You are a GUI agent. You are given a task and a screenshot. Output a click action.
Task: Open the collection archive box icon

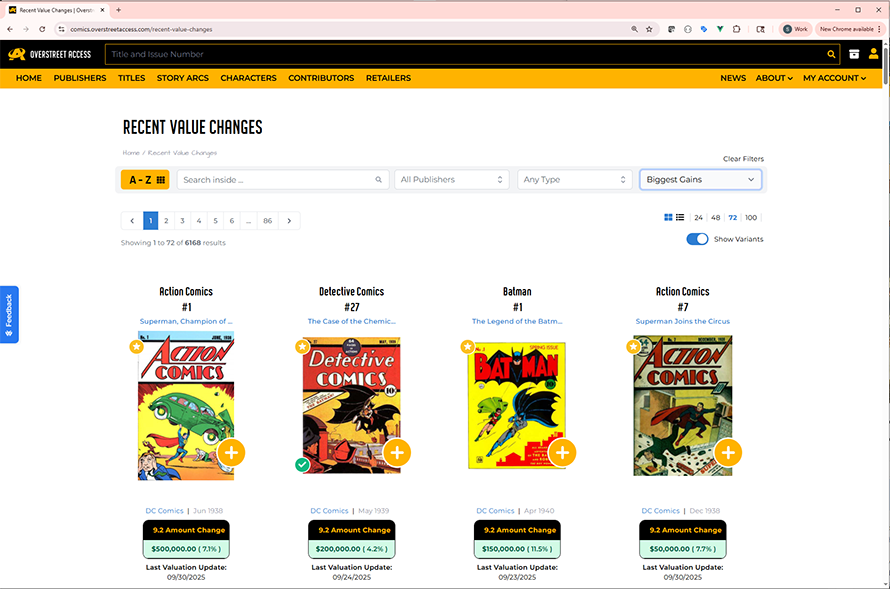click(855, 54)
